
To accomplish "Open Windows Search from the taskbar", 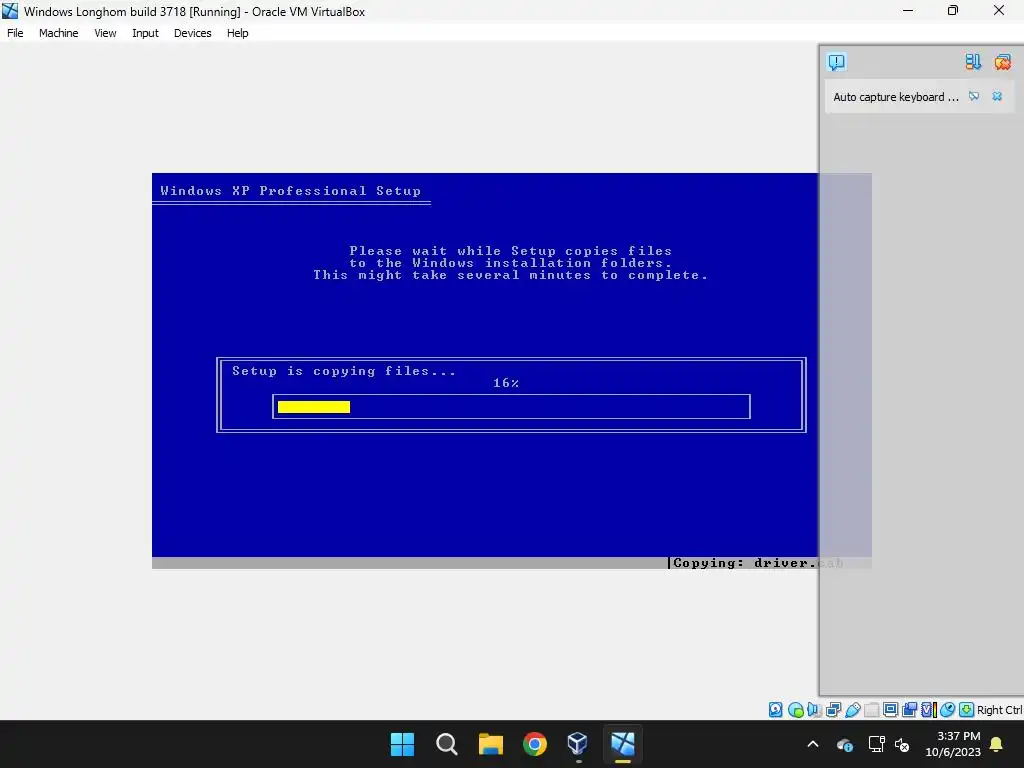I will click(x=447, y=744).
